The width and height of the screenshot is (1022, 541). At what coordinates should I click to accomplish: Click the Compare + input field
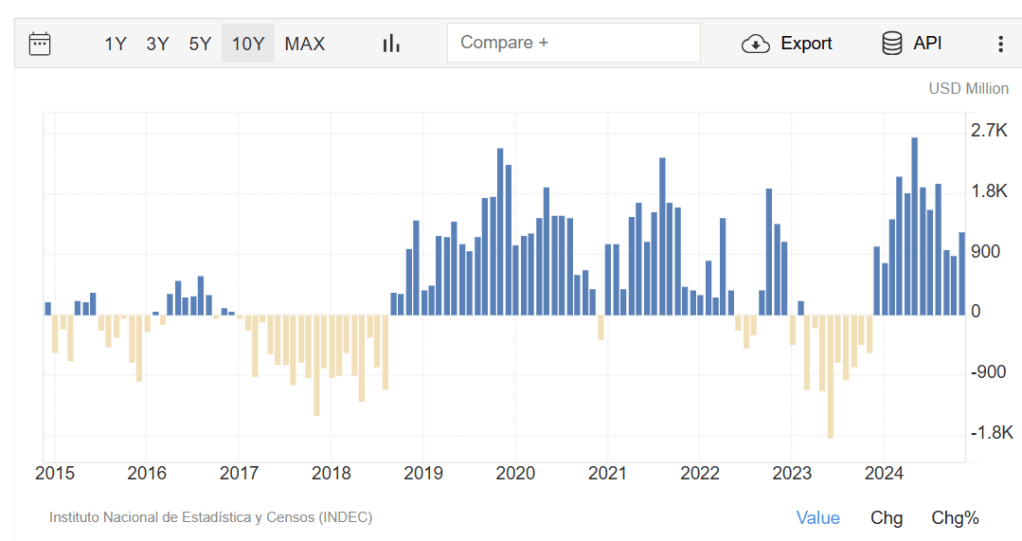(x=573, y=43)
